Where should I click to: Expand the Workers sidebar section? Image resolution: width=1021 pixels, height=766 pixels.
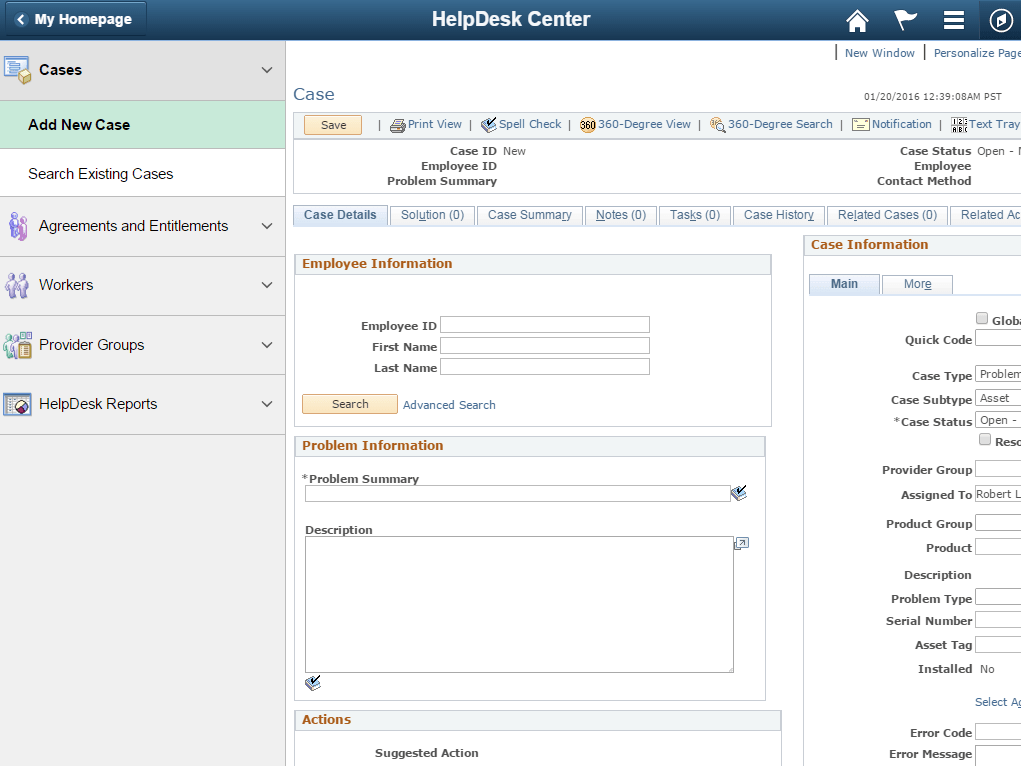[x=266, y=285]
